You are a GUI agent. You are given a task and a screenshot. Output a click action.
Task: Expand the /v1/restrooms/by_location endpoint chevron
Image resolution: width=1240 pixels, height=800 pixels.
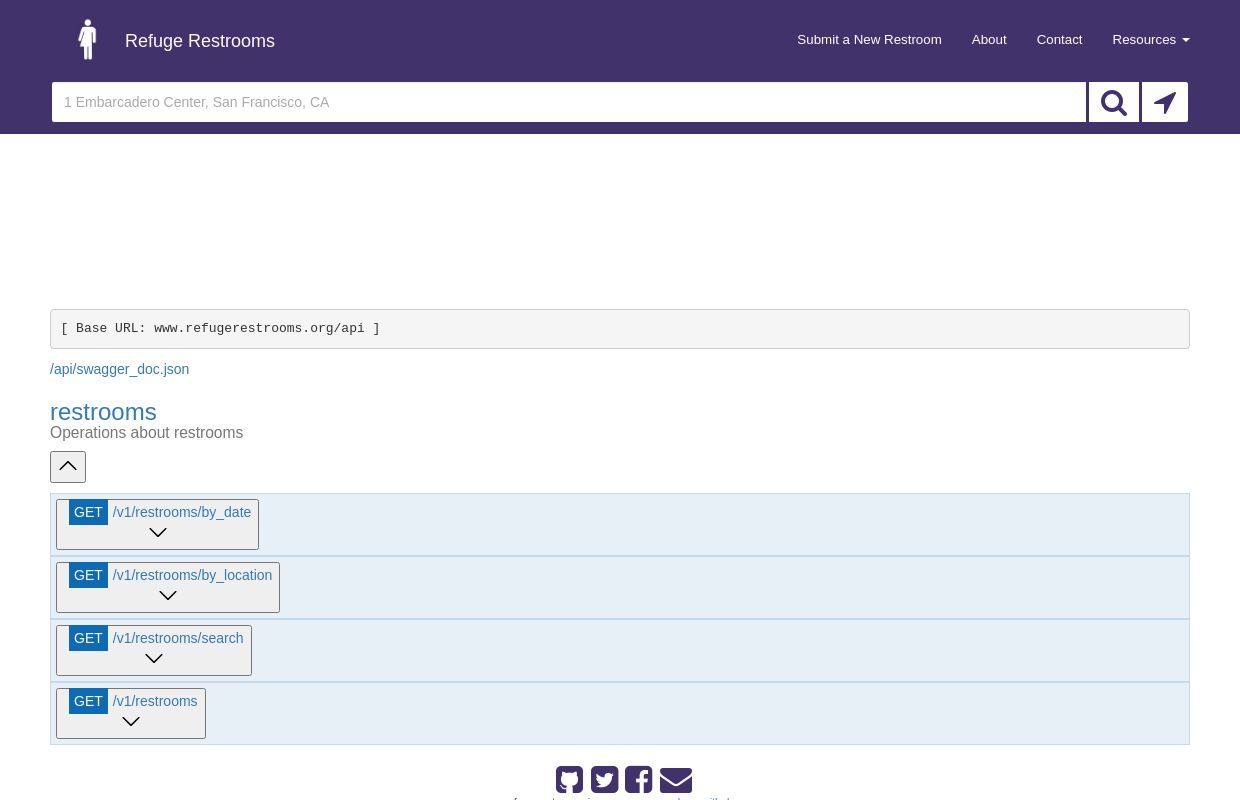point(168,596)
